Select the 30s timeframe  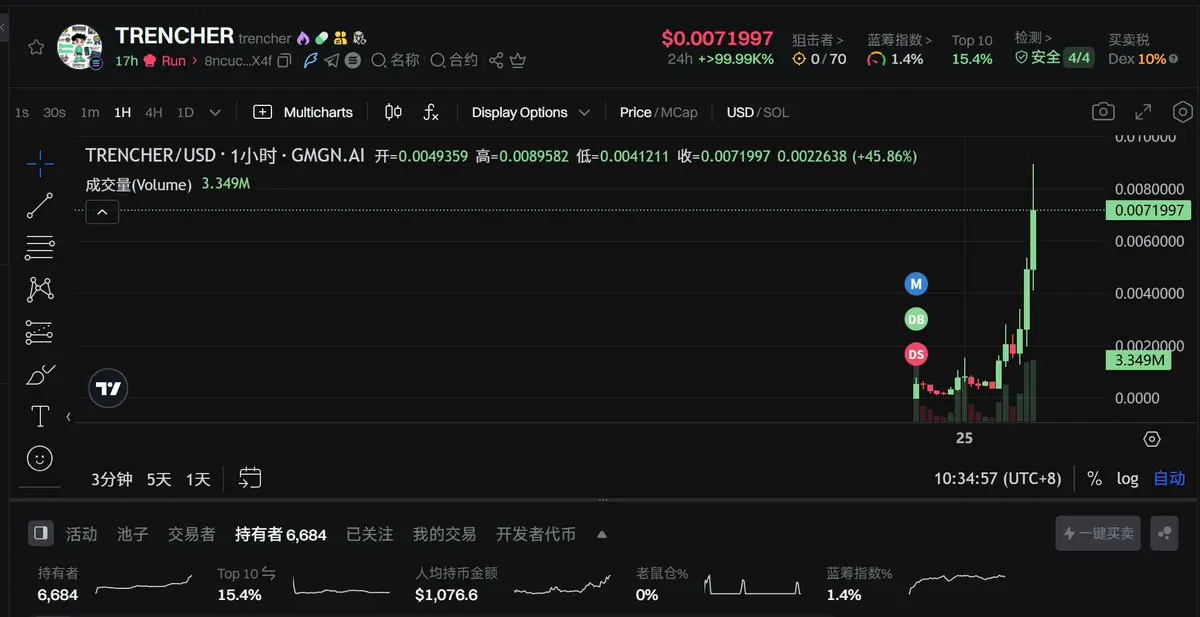tap(54, 113)
